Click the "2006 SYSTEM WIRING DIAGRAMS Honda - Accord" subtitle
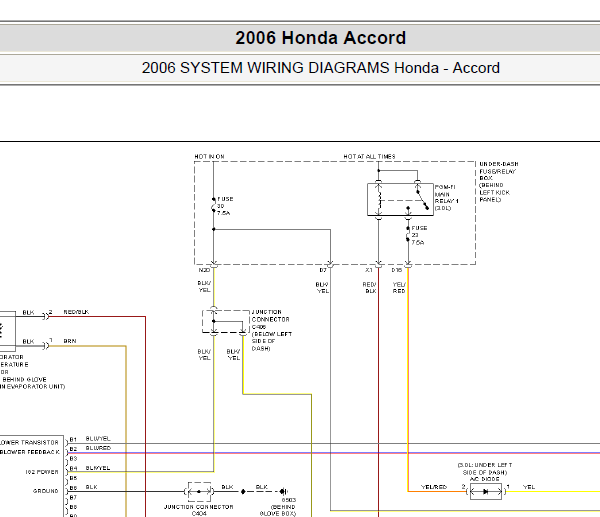The height and width of the screenshot is (517, 600). 321,68
